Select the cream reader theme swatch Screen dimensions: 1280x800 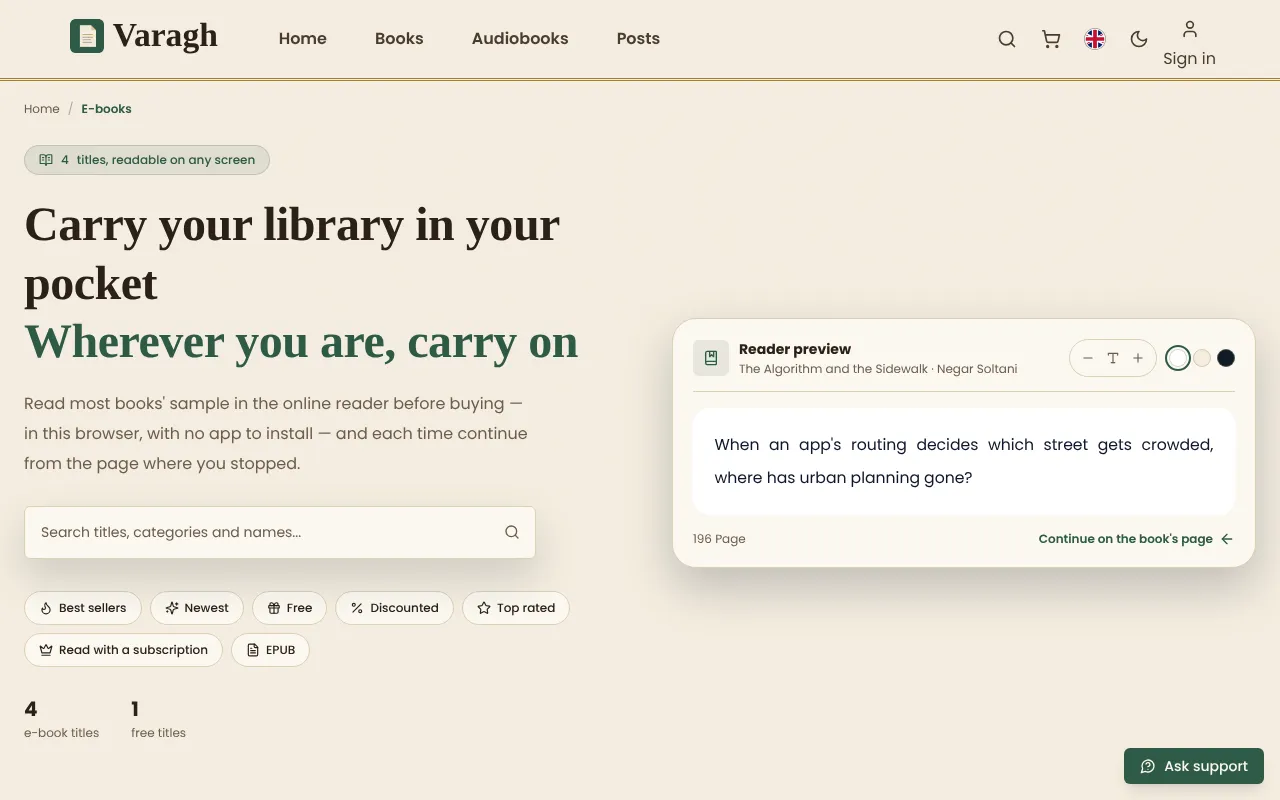(1203, 358)
